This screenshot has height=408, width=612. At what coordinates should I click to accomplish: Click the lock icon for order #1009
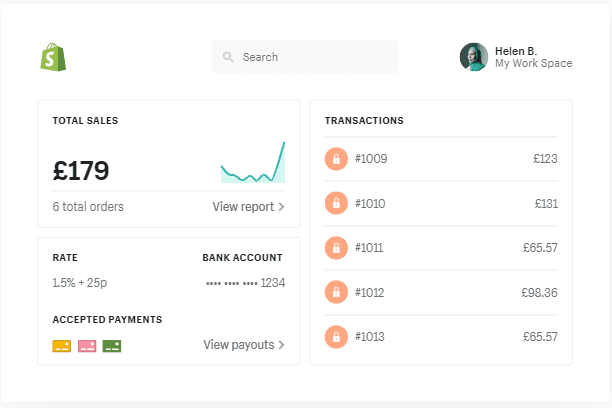tap(336, 159)
